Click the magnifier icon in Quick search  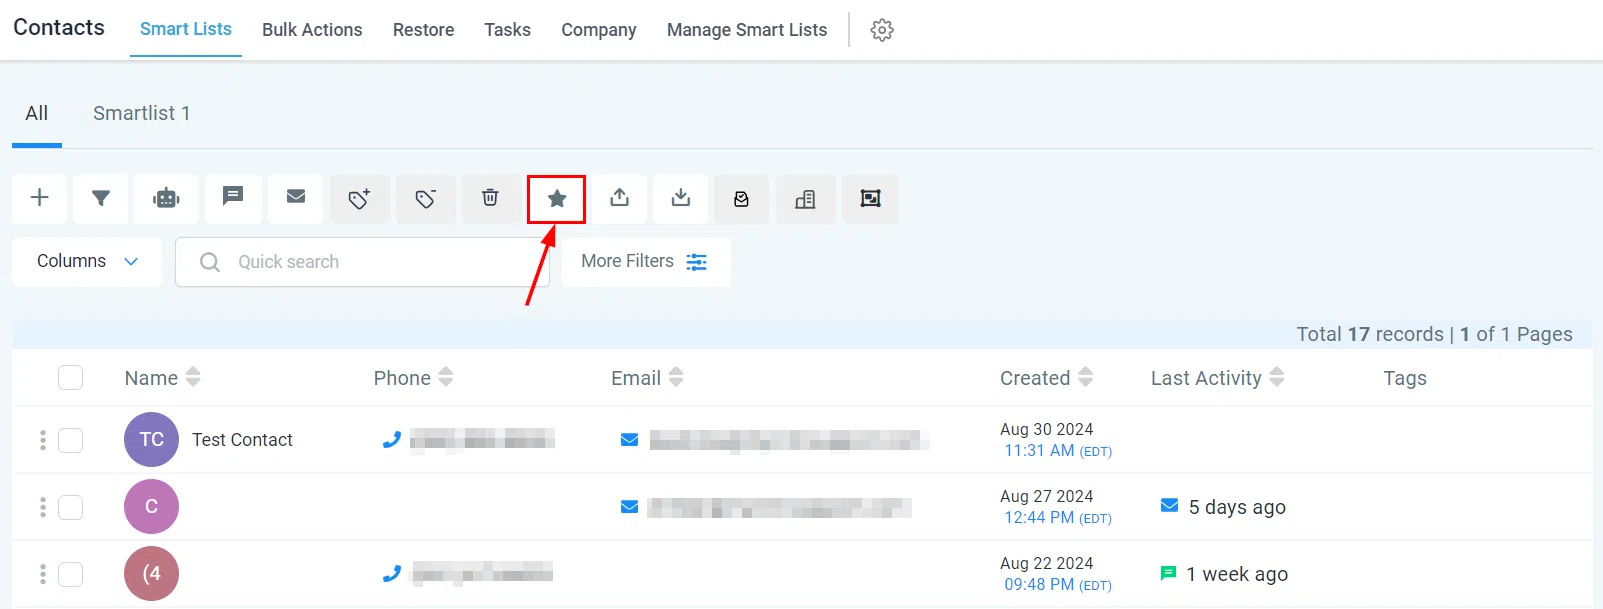[210, 262]
